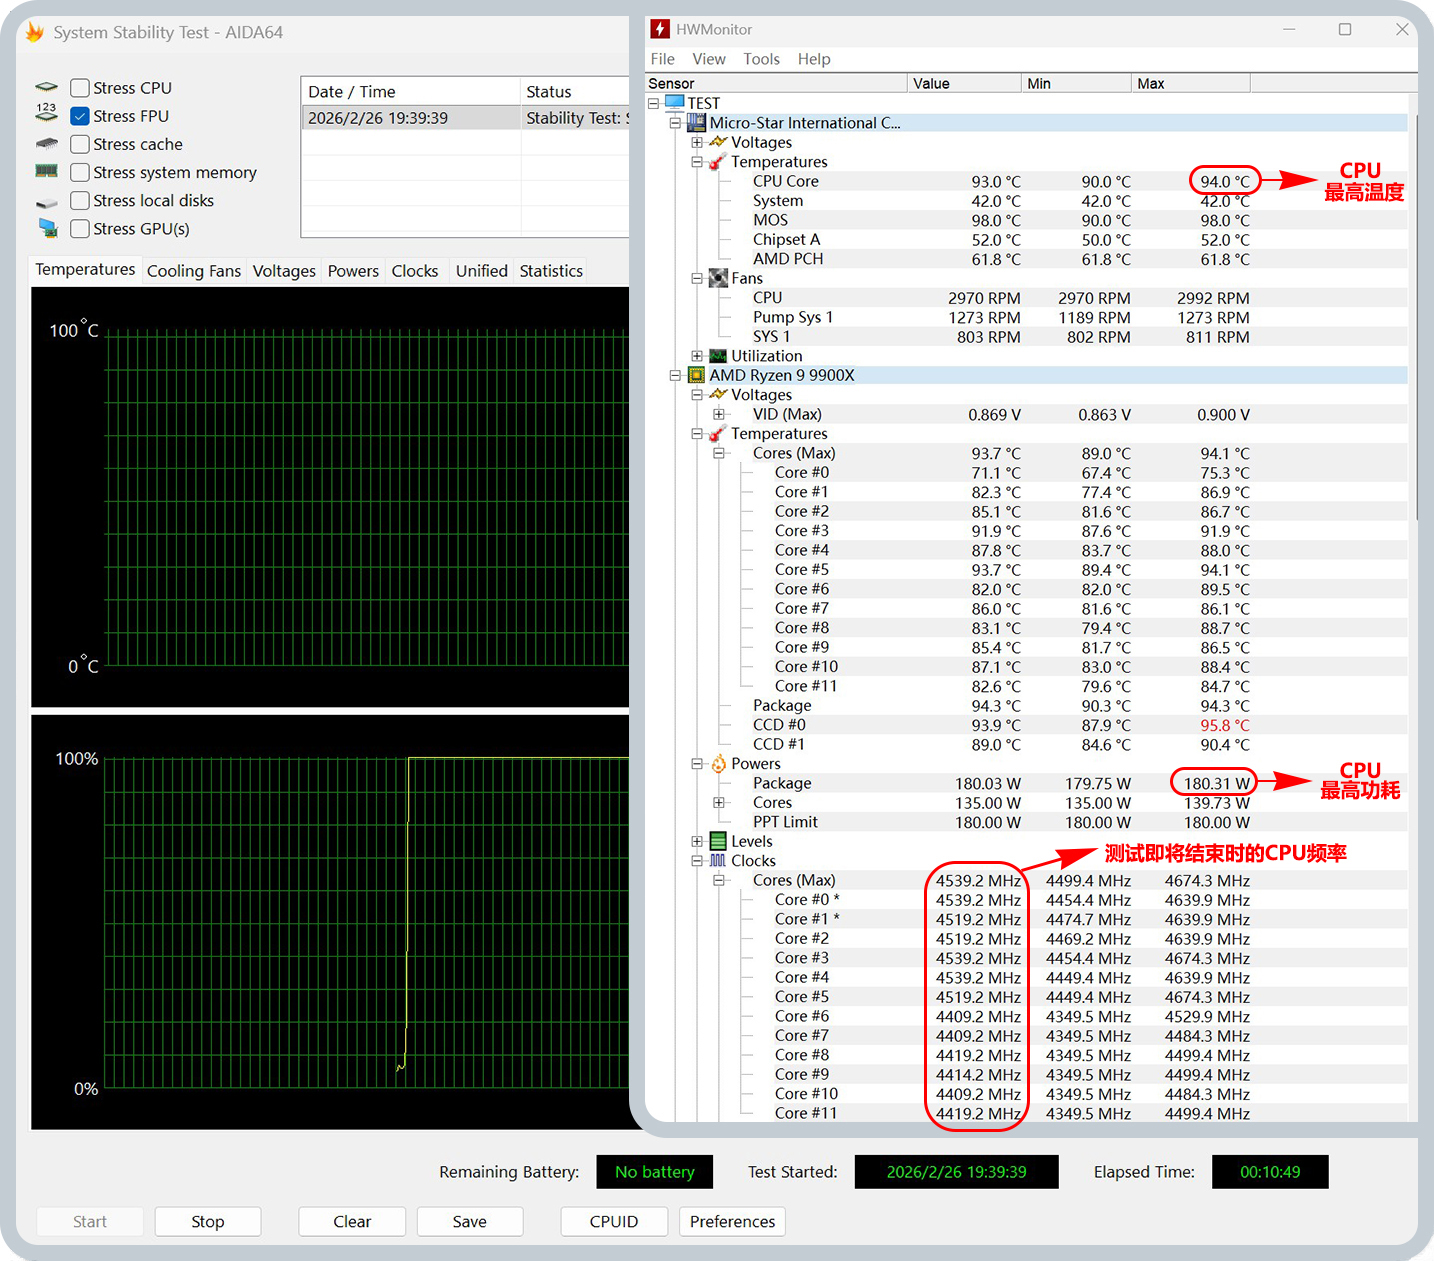Uncheck the Stress FPU checkbox
Viewport: 1434px width, 1261px height.
[80, 116]
